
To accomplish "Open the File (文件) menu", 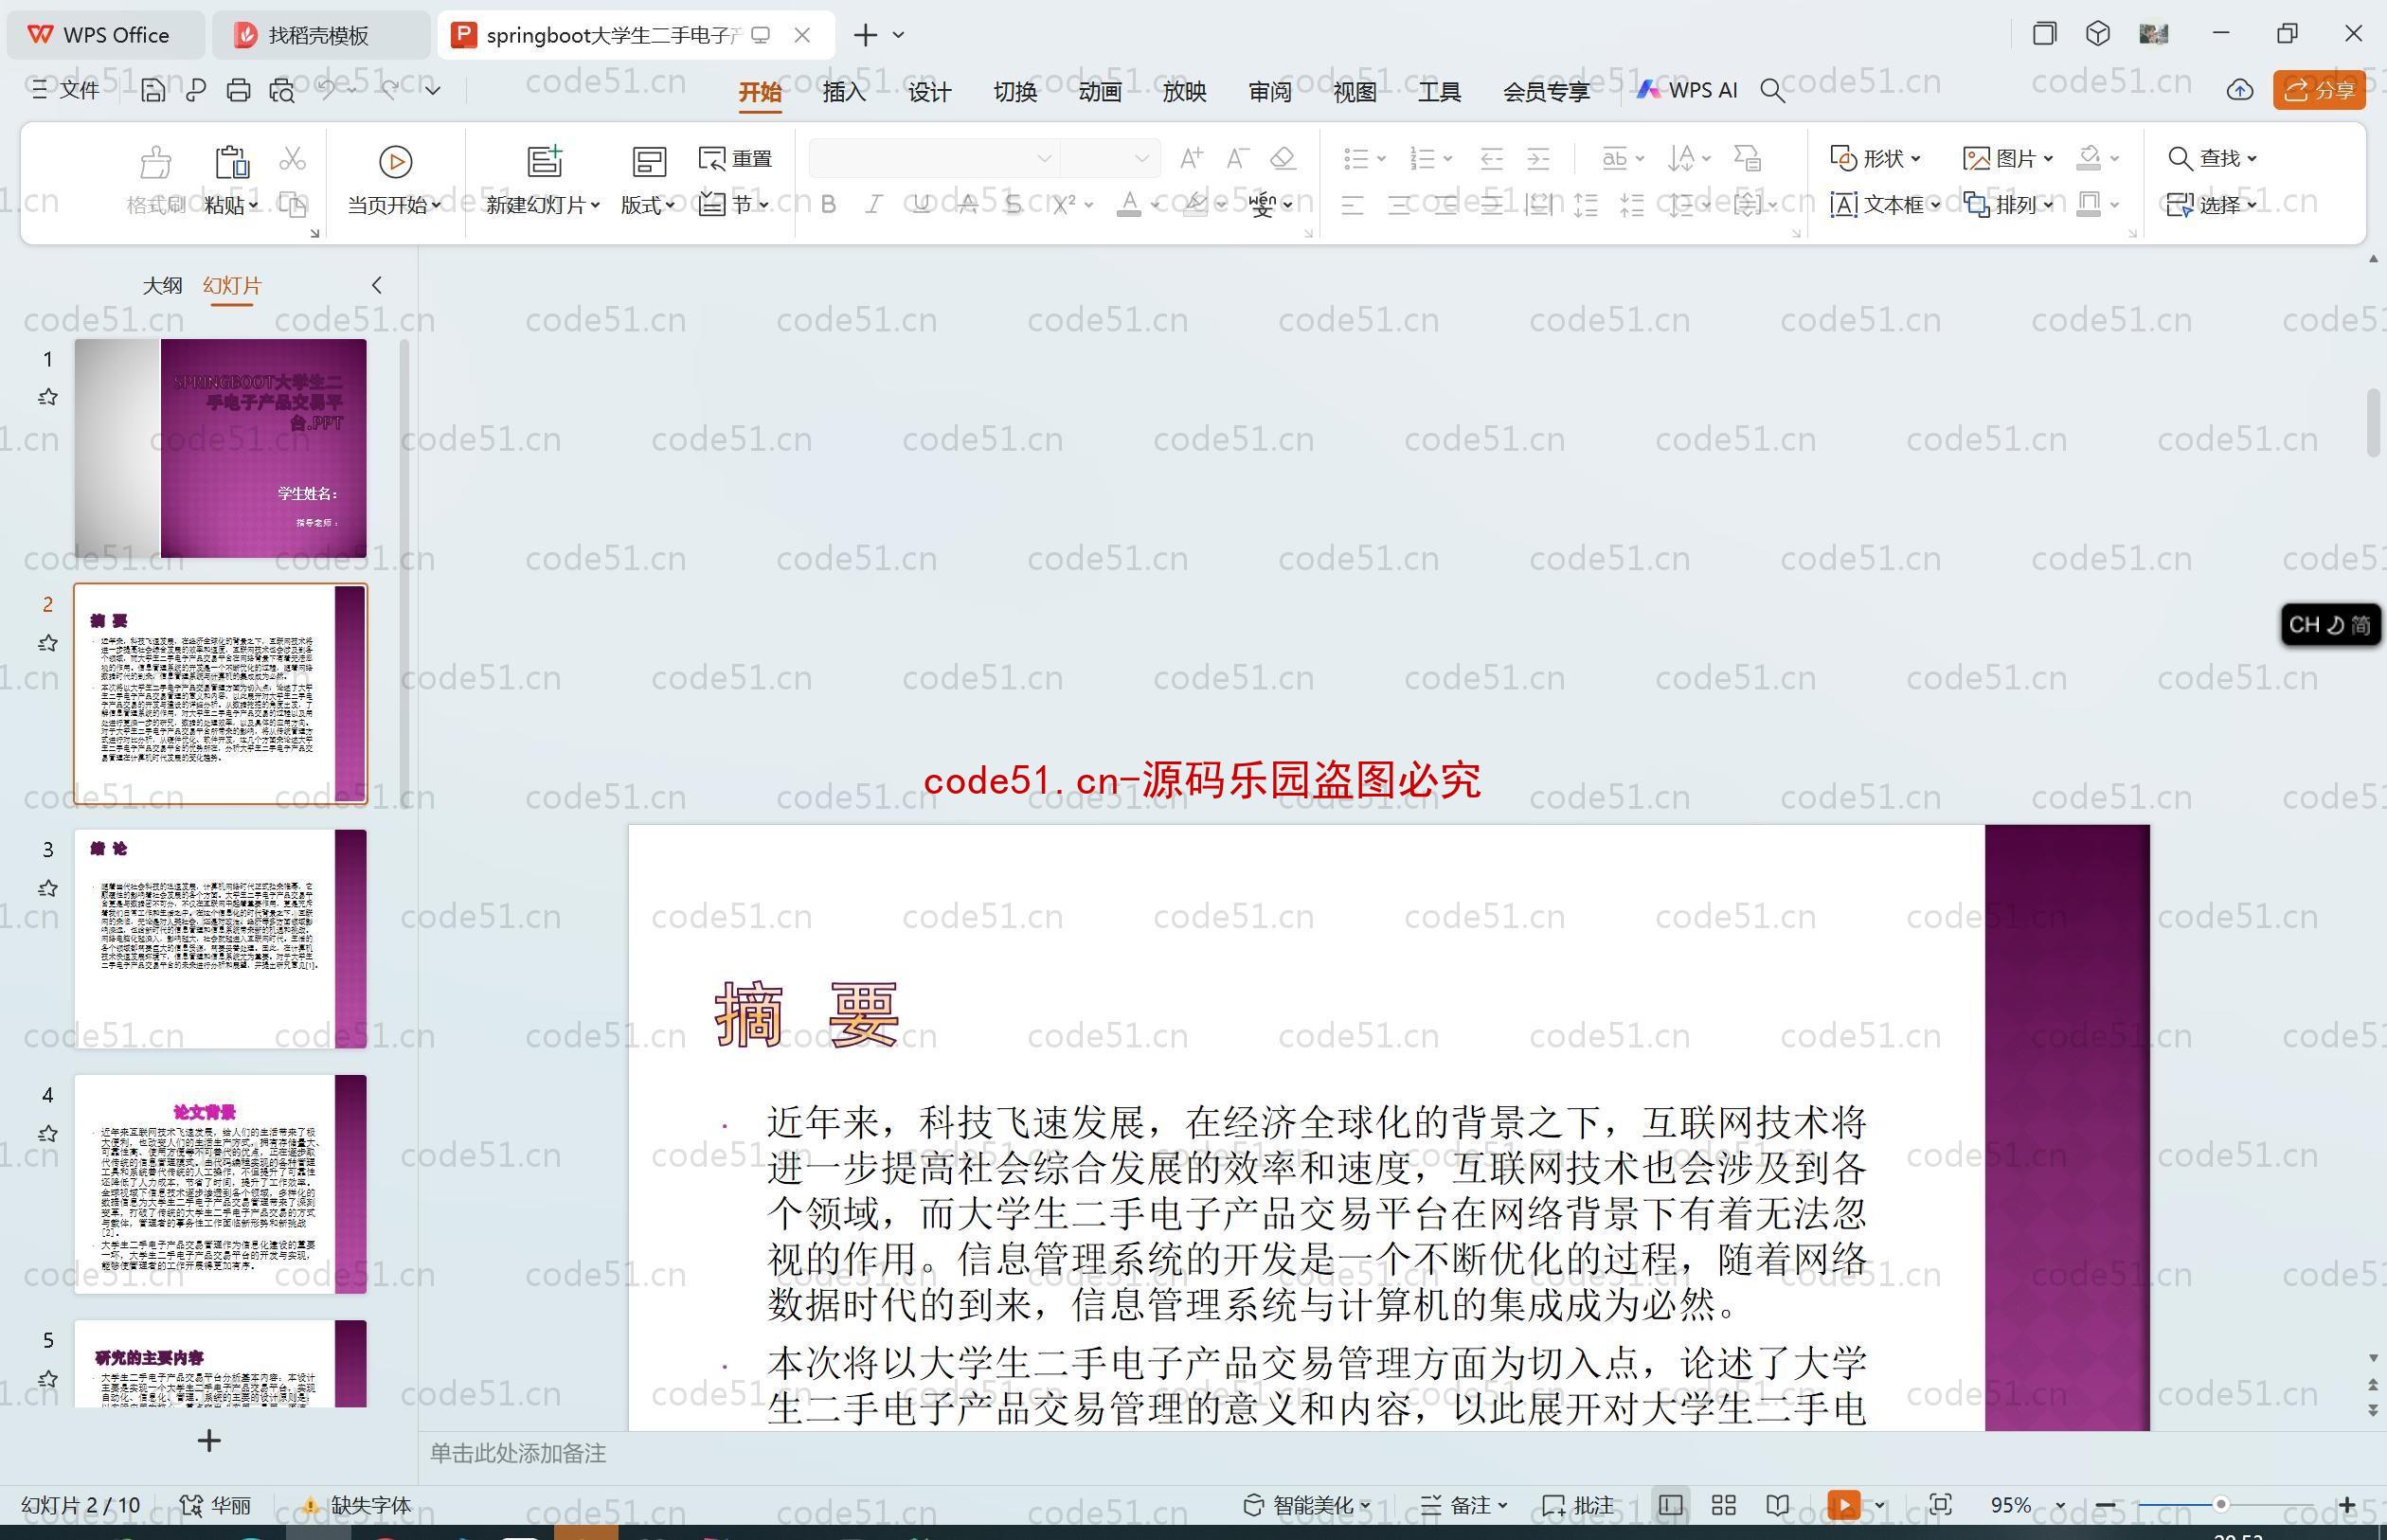I will 66,90.
